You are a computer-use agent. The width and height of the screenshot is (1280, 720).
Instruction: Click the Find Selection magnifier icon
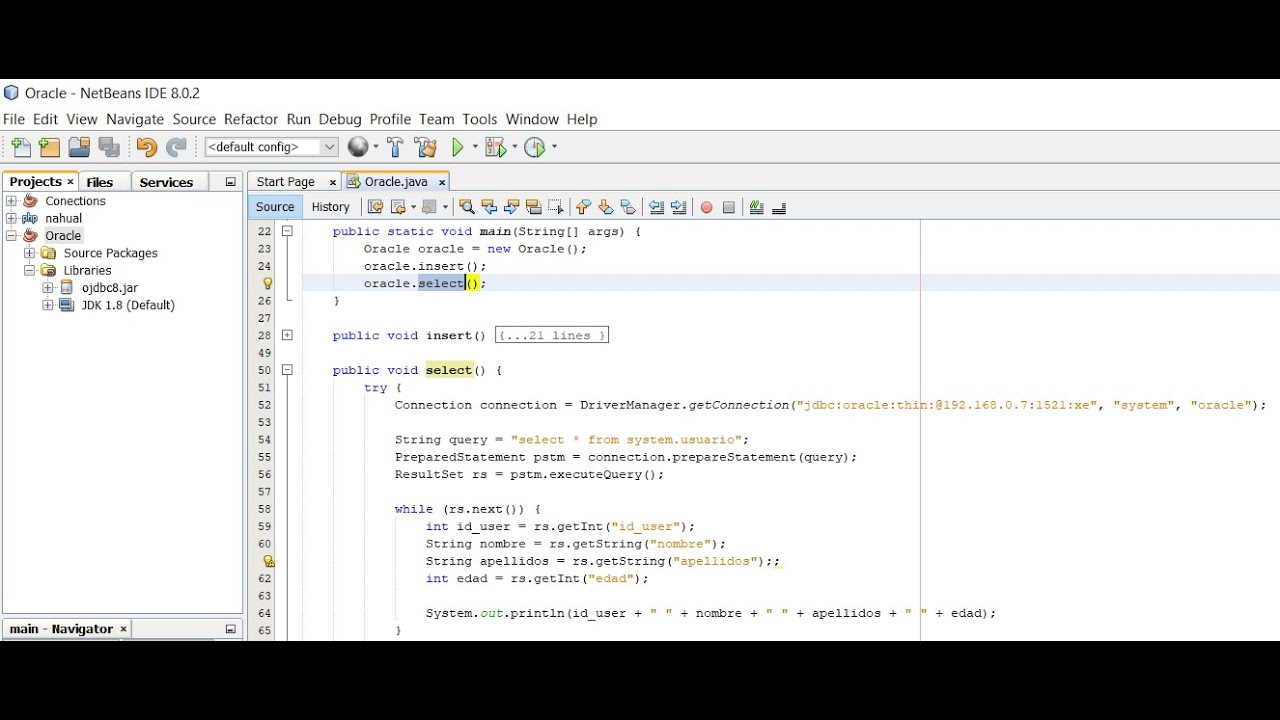tap(466, 207)
